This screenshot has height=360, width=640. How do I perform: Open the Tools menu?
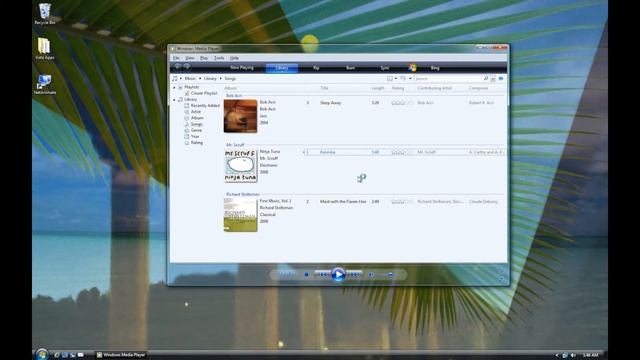[x=219, y=58]
